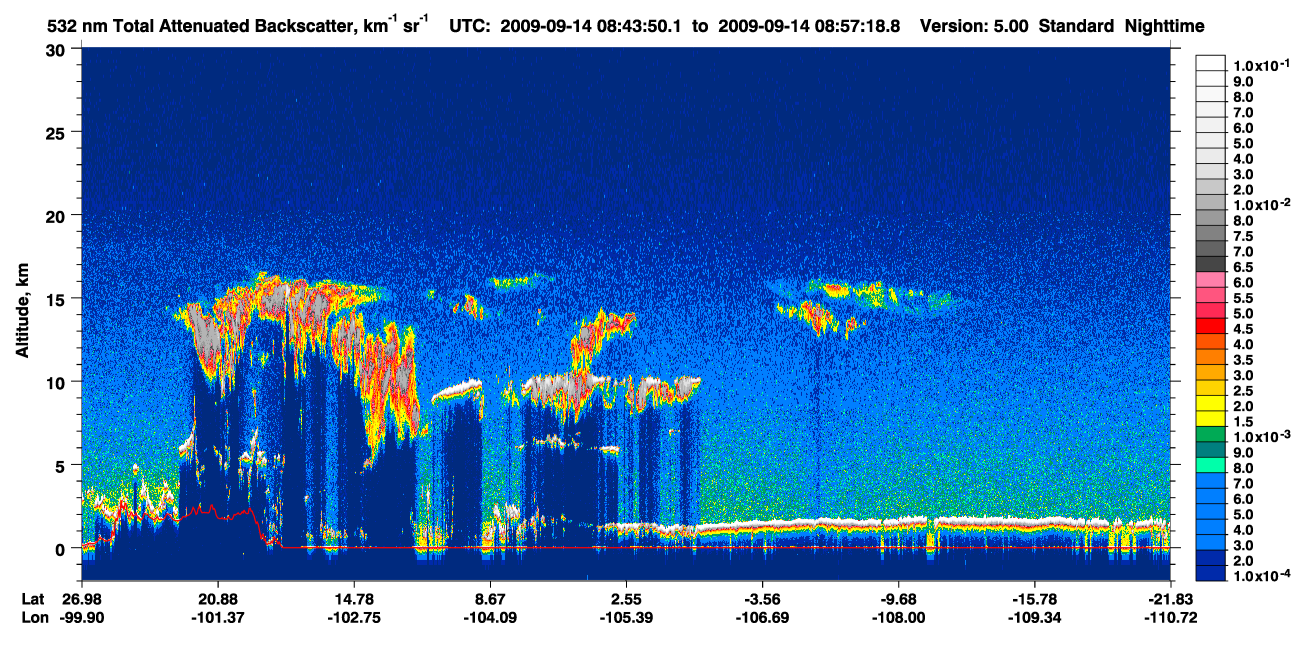Click the colorbar label '7.5'
The image size is (1300, 667).
(x=1244, y=236)
